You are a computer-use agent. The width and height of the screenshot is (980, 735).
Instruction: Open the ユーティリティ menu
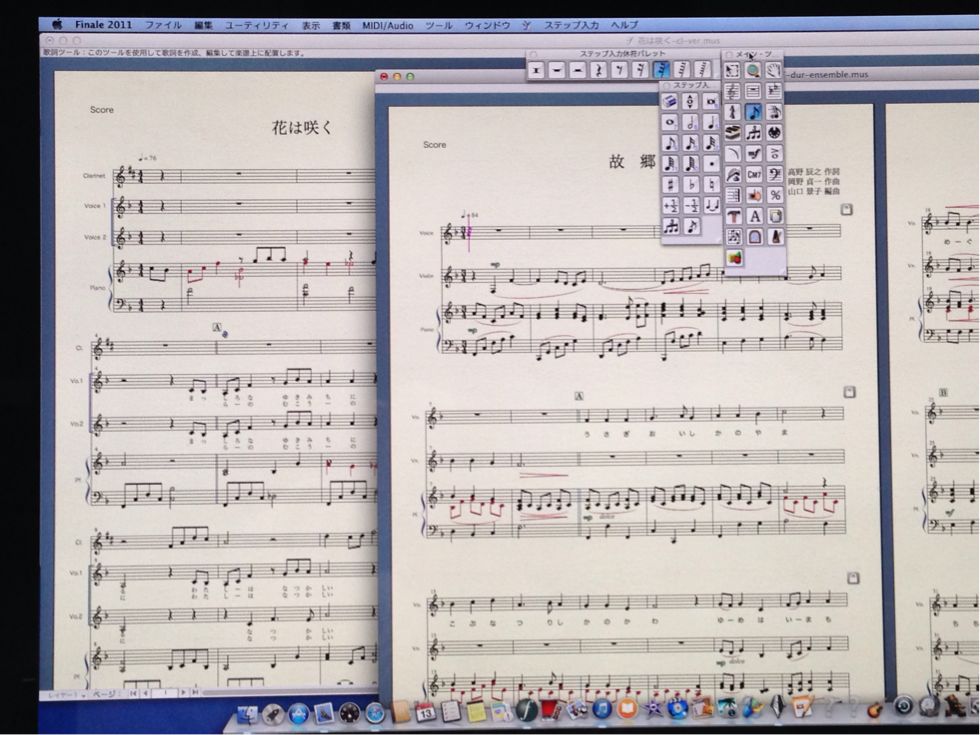click(257, 25)
